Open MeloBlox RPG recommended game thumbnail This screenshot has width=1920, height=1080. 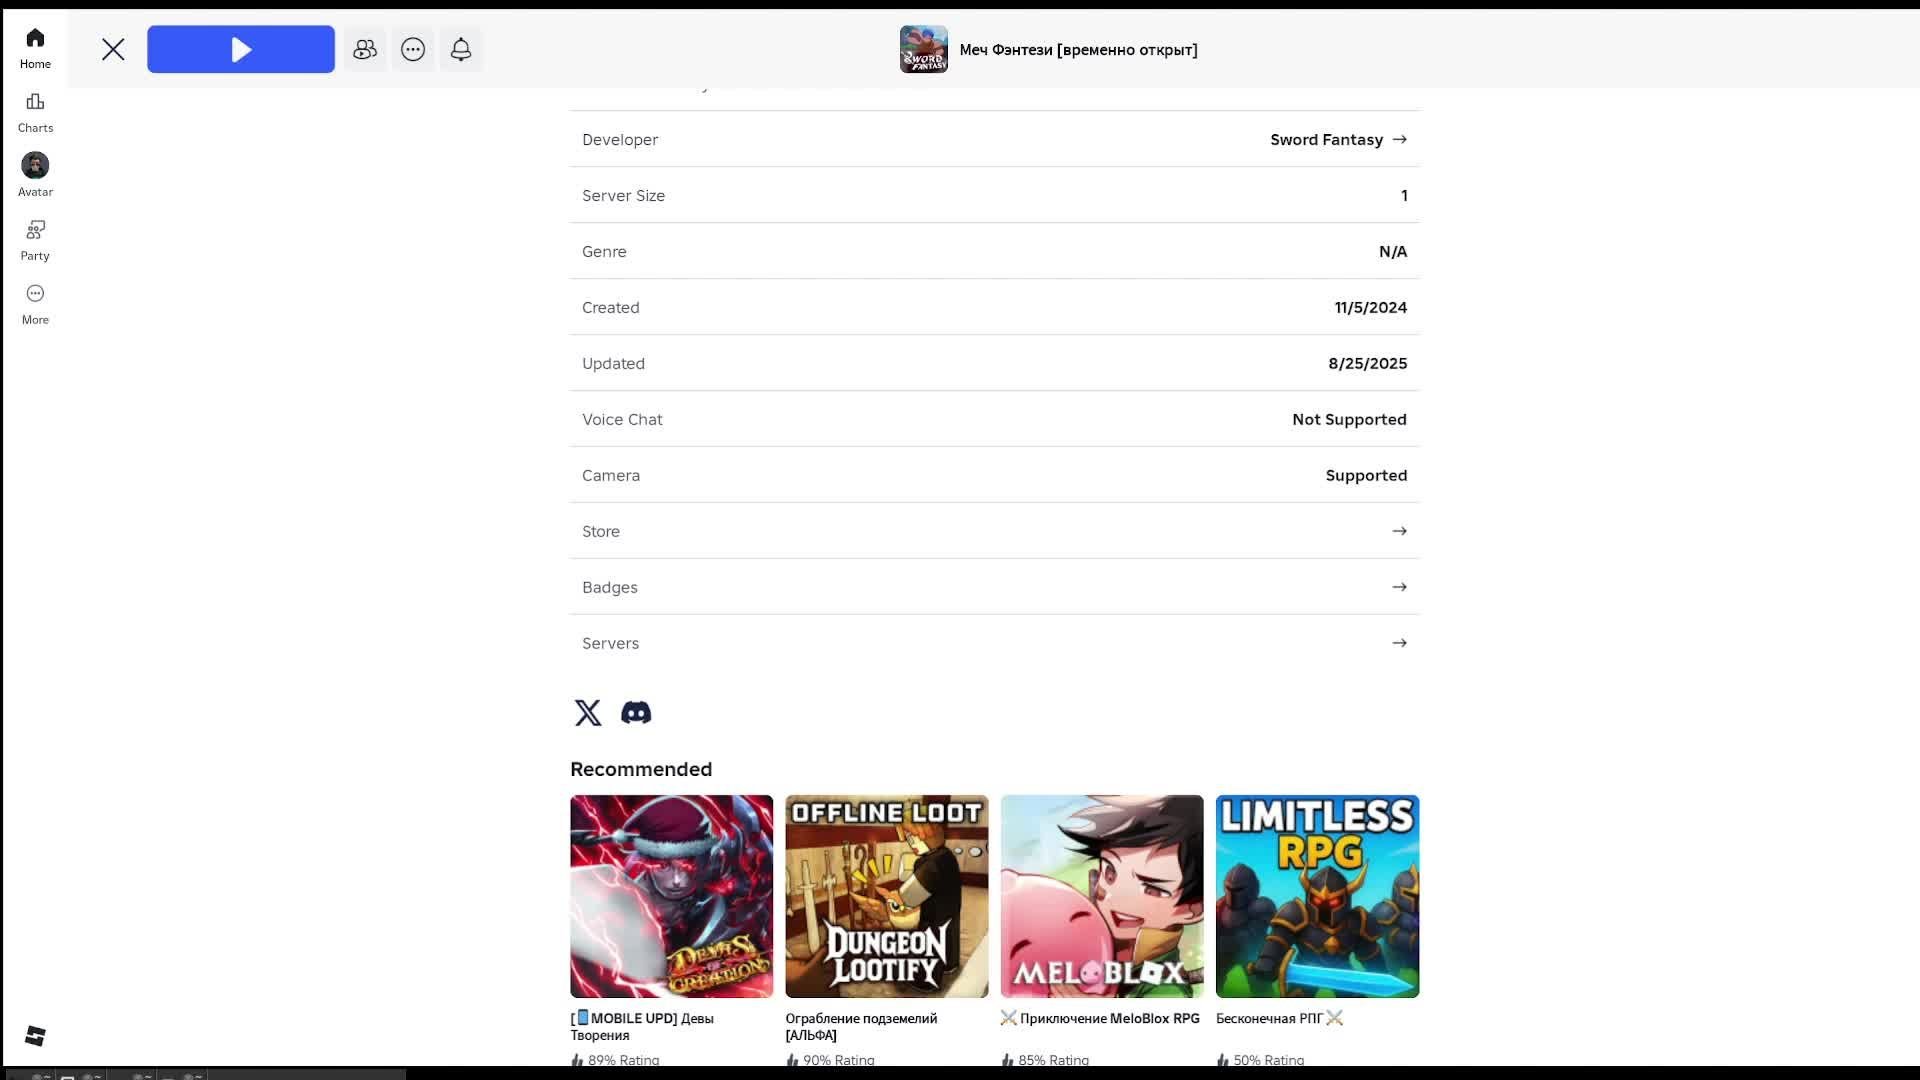pyautogui.click(x=1101, y=896)
